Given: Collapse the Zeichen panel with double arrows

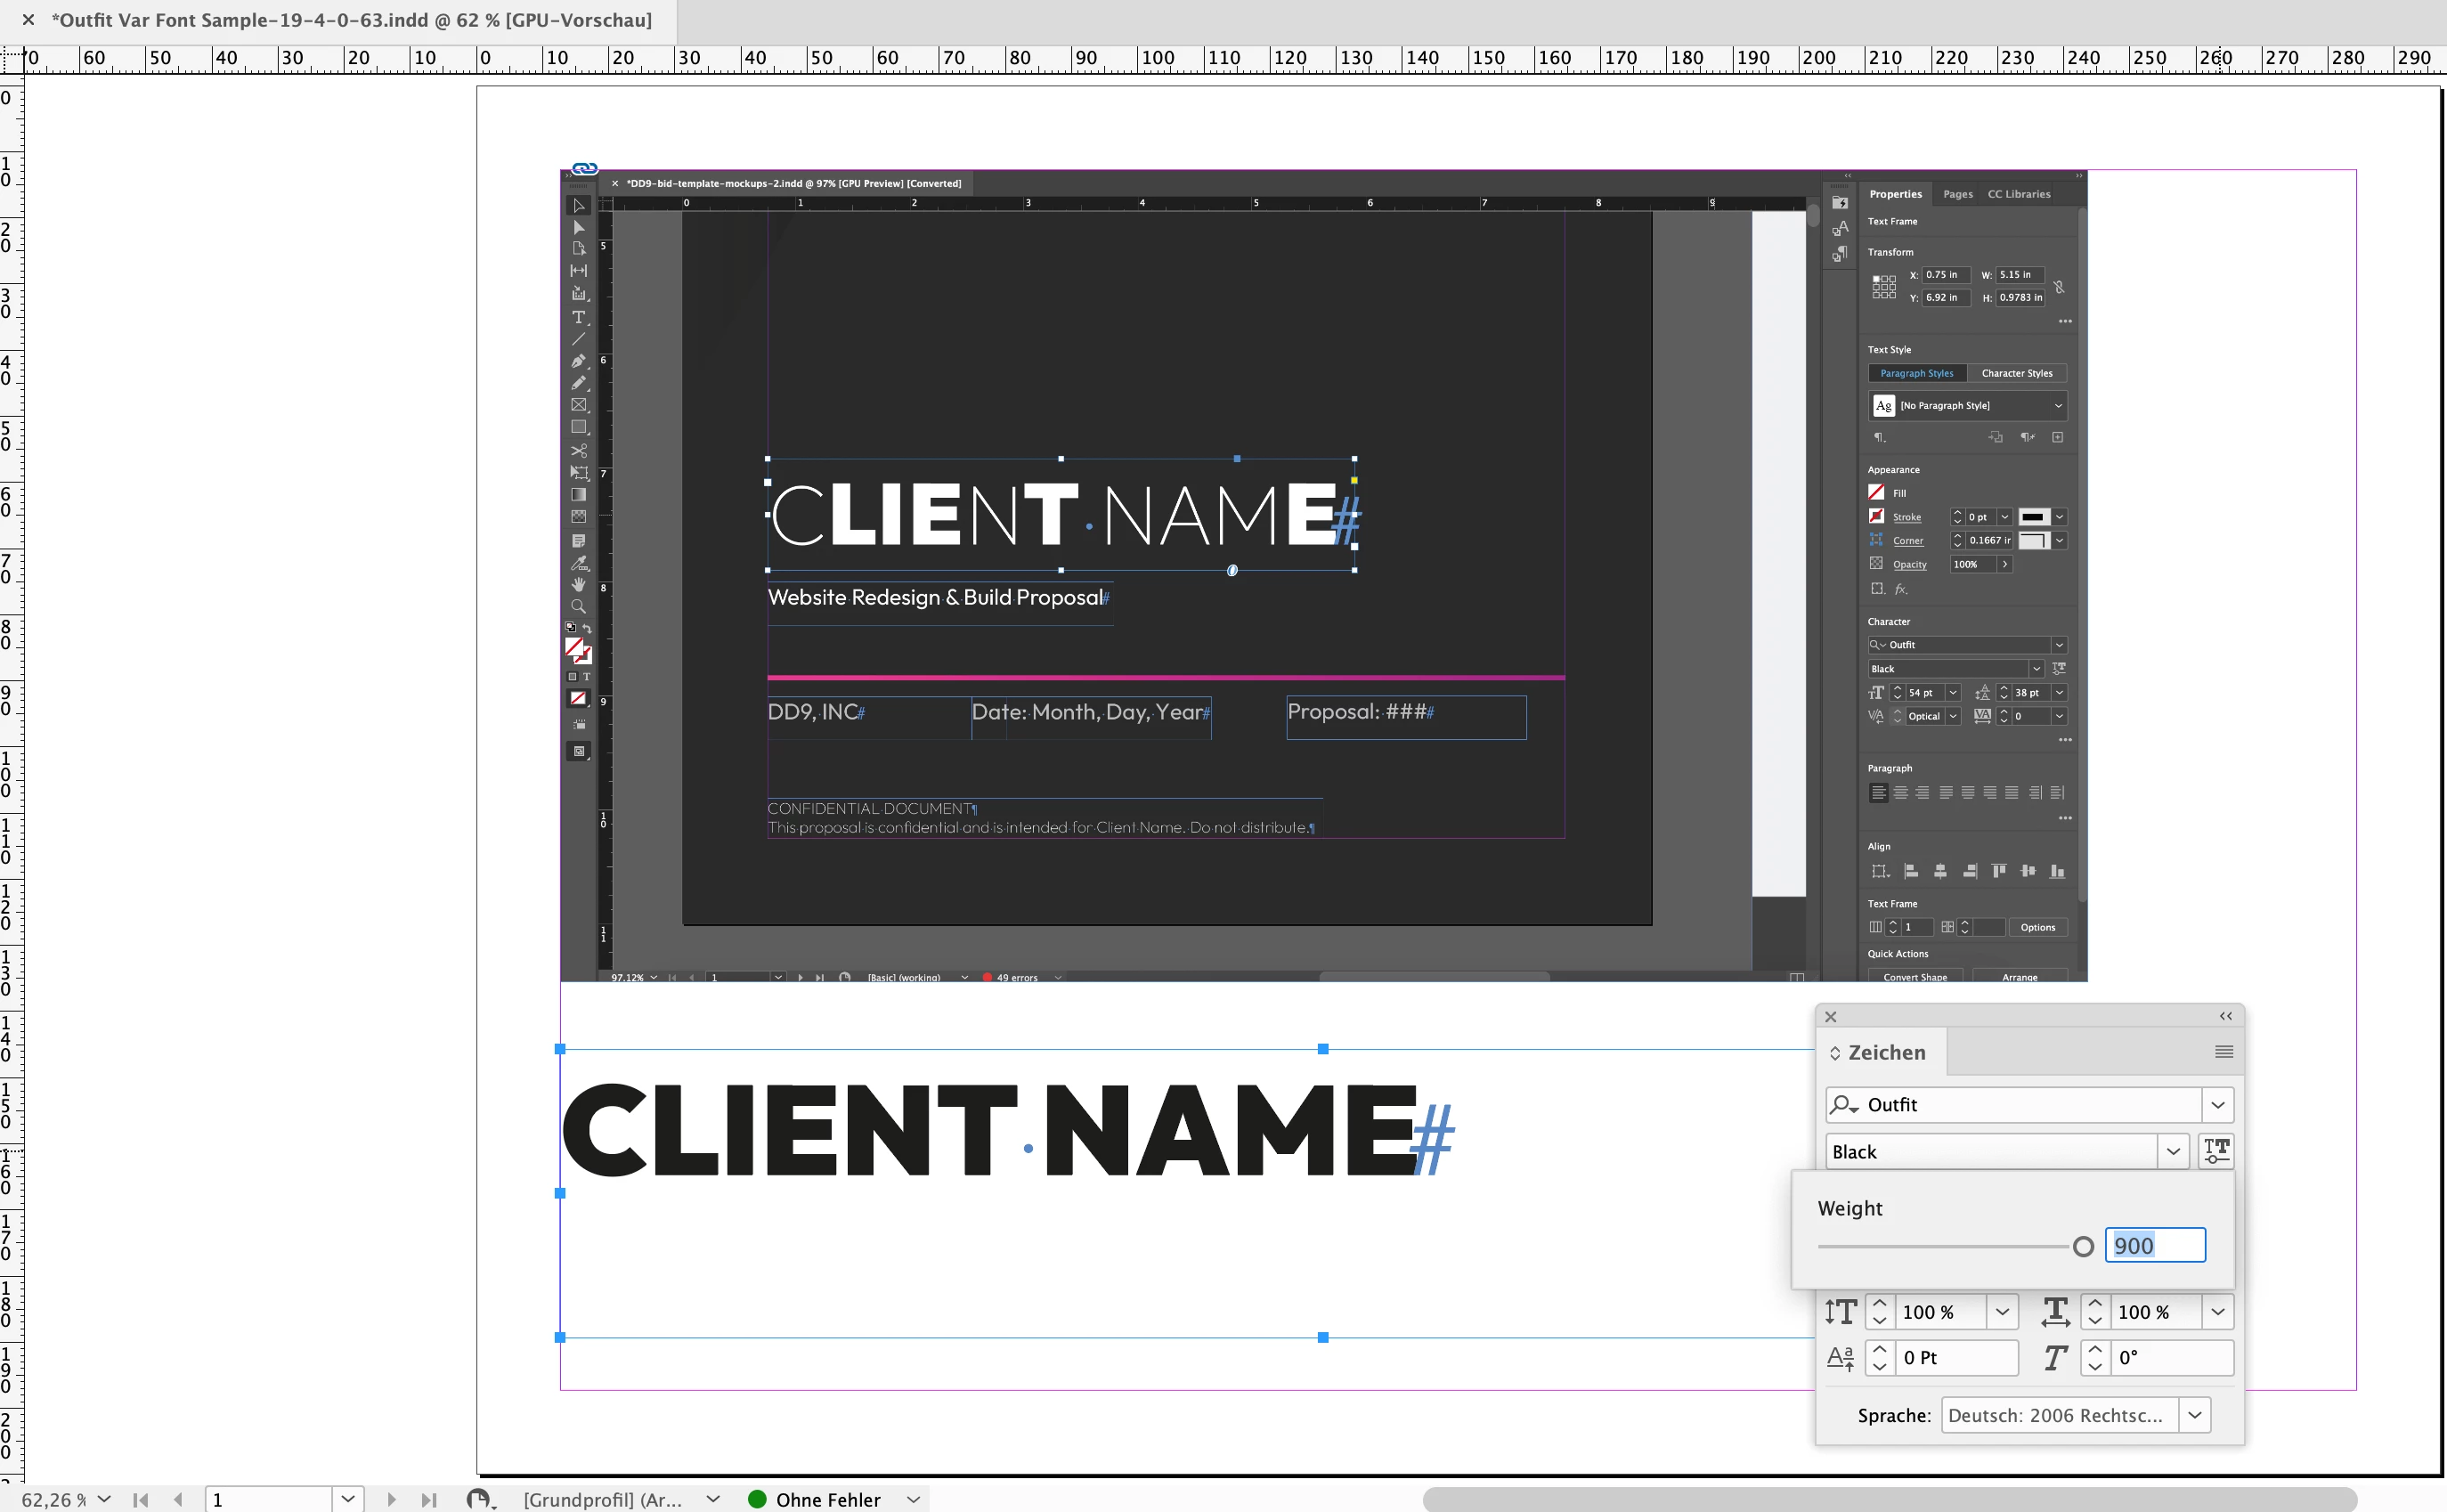Looking at the screenshot, I should click(2225, 1016).
